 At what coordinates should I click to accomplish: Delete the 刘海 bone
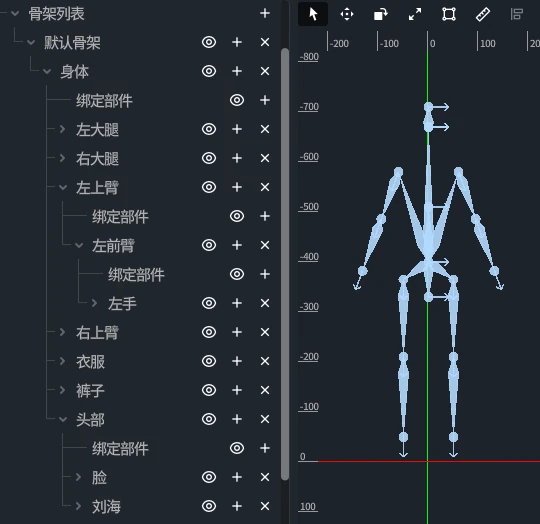click(x=264, y=506)
